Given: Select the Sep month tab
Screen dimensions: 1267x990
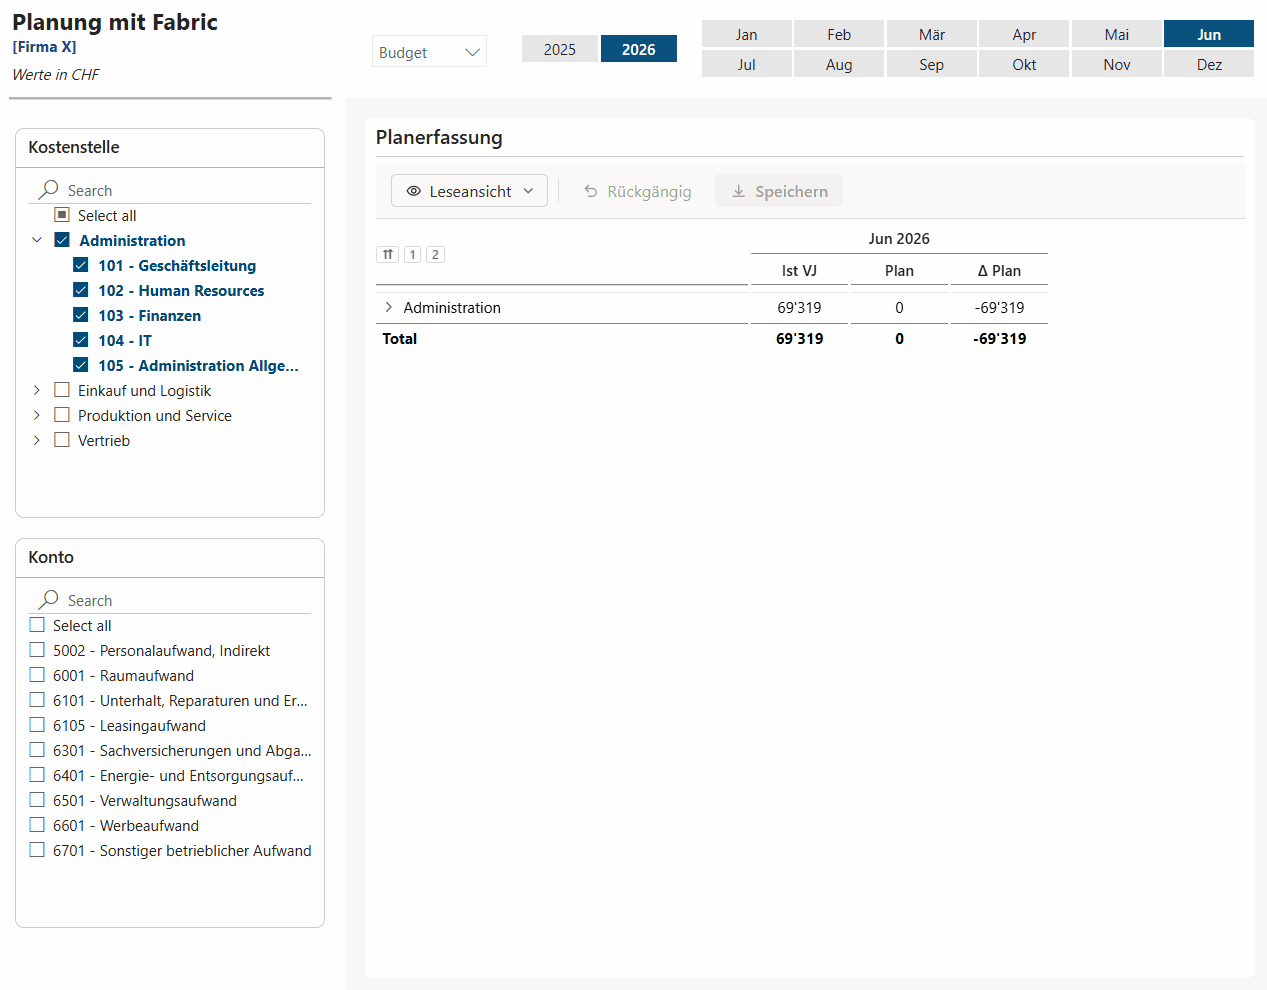Looking at the screenshot, I should click(931, 64).
